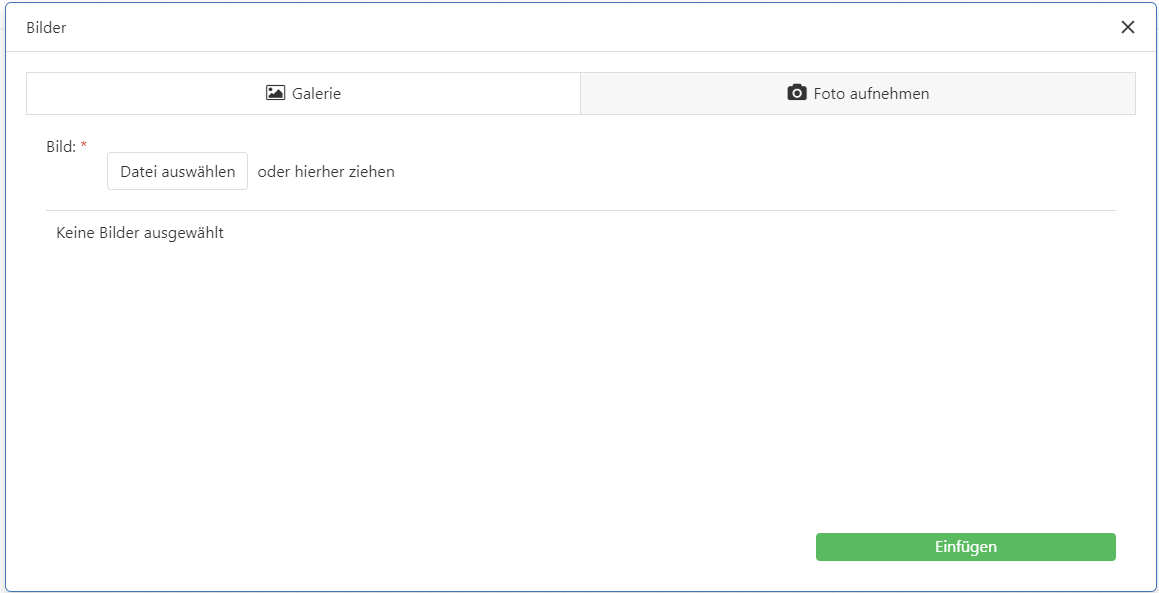Click the word 'Galerie' in the tab
Screen dimensions: 1159x593
pos(316,94)
